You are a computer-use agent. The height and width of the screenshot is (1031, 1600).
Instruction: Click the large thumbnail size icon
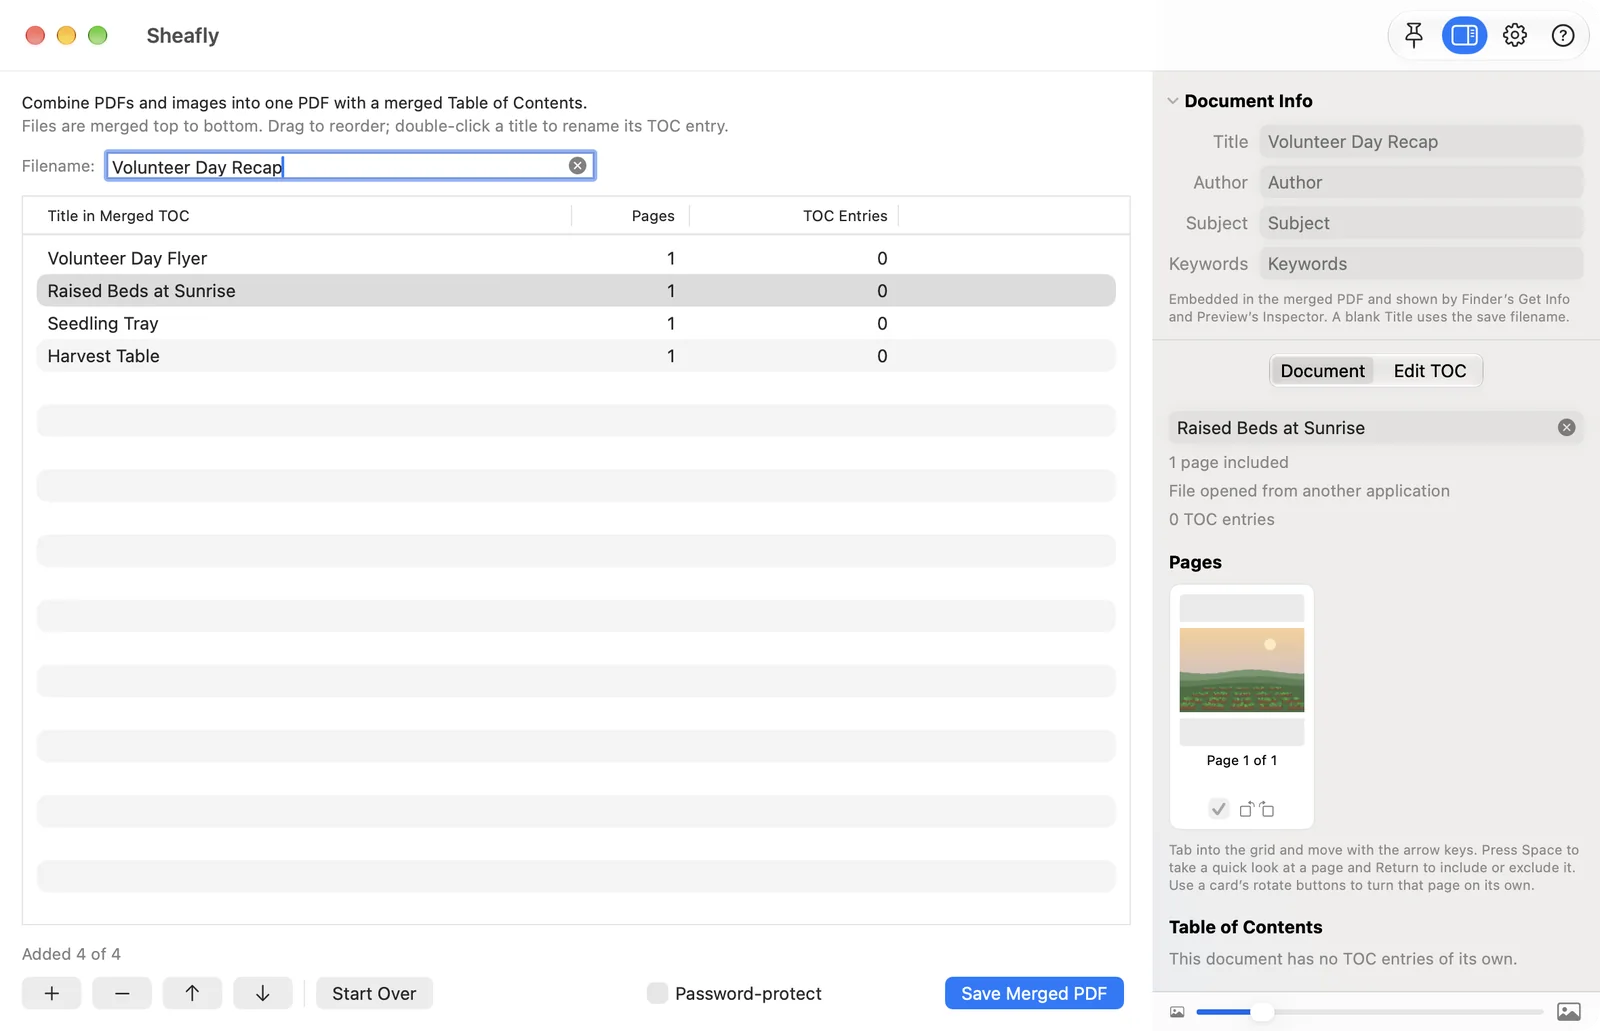click(1569, 1012)
